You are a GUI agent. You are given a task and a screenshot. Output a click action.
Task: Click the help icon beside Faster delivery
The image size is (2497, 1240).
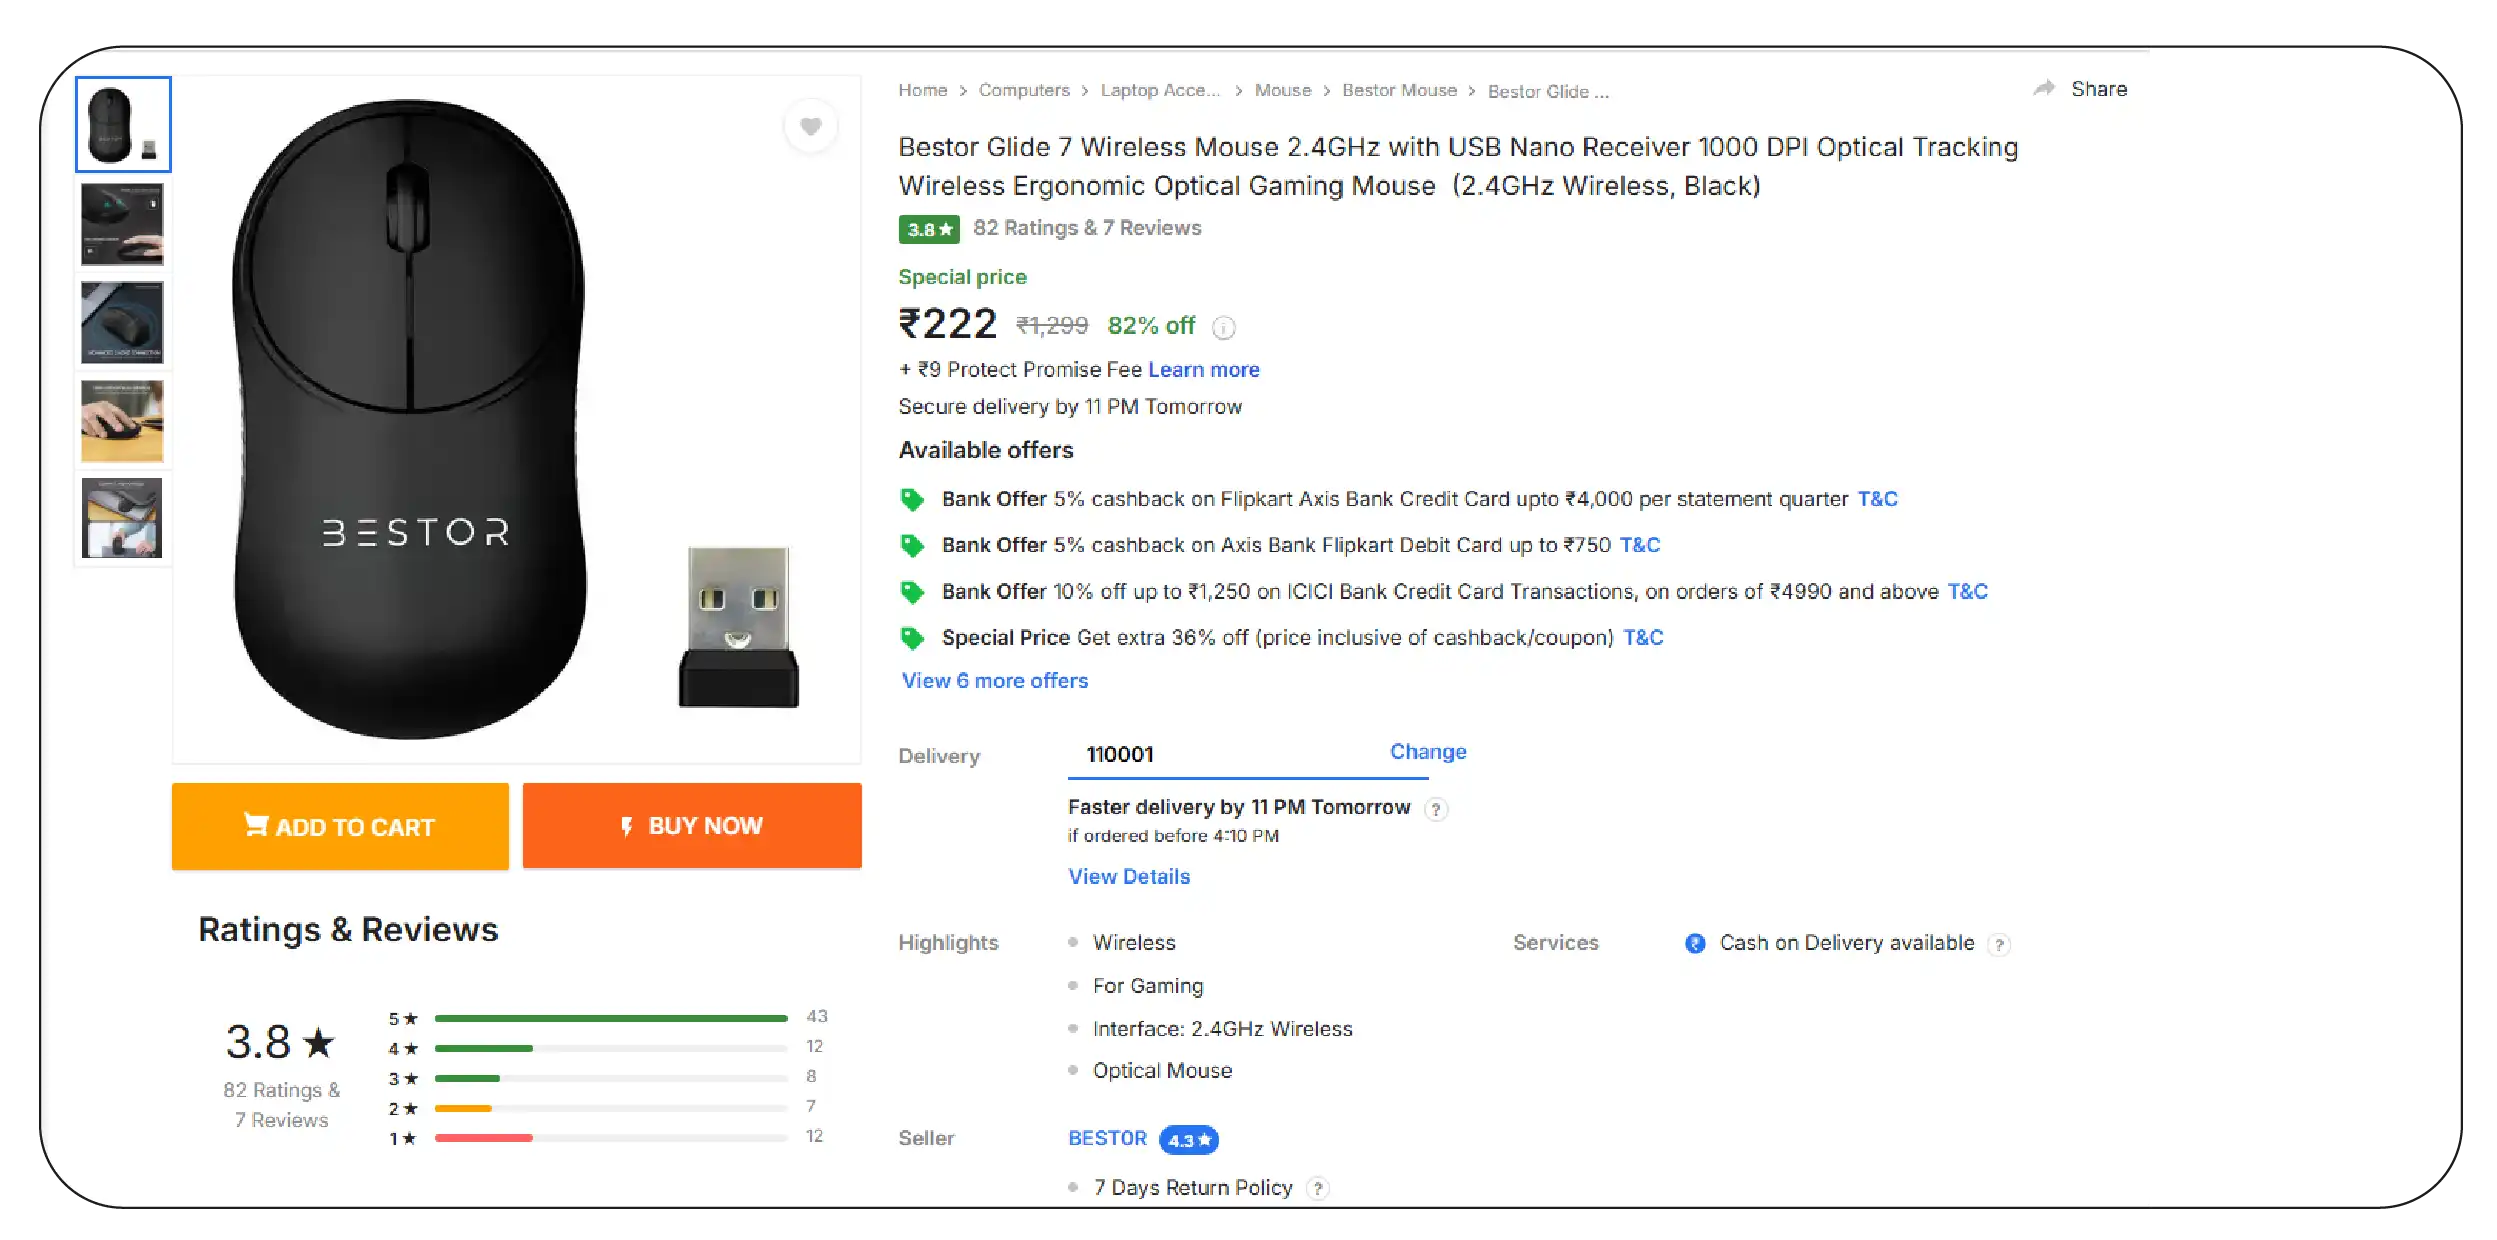(x=1436, y=809)
